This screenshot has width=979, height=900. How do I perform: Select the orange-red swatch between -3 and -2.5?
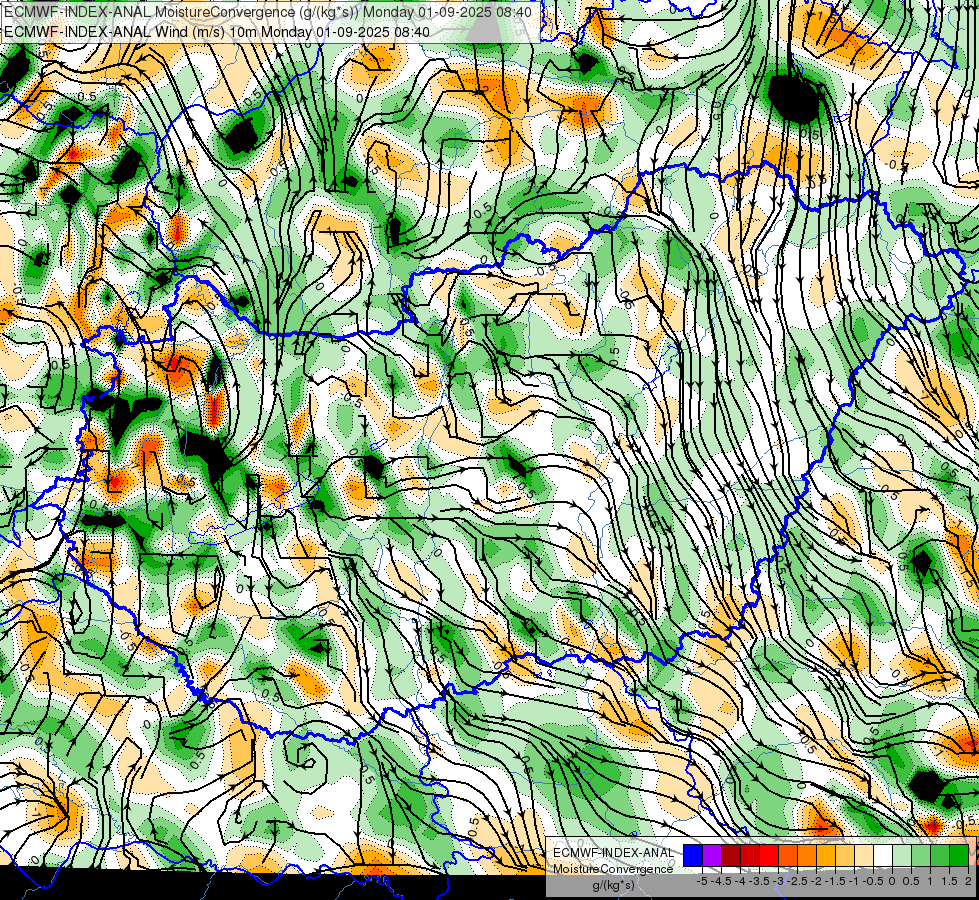pyautogui.click(x=788, y=855)
